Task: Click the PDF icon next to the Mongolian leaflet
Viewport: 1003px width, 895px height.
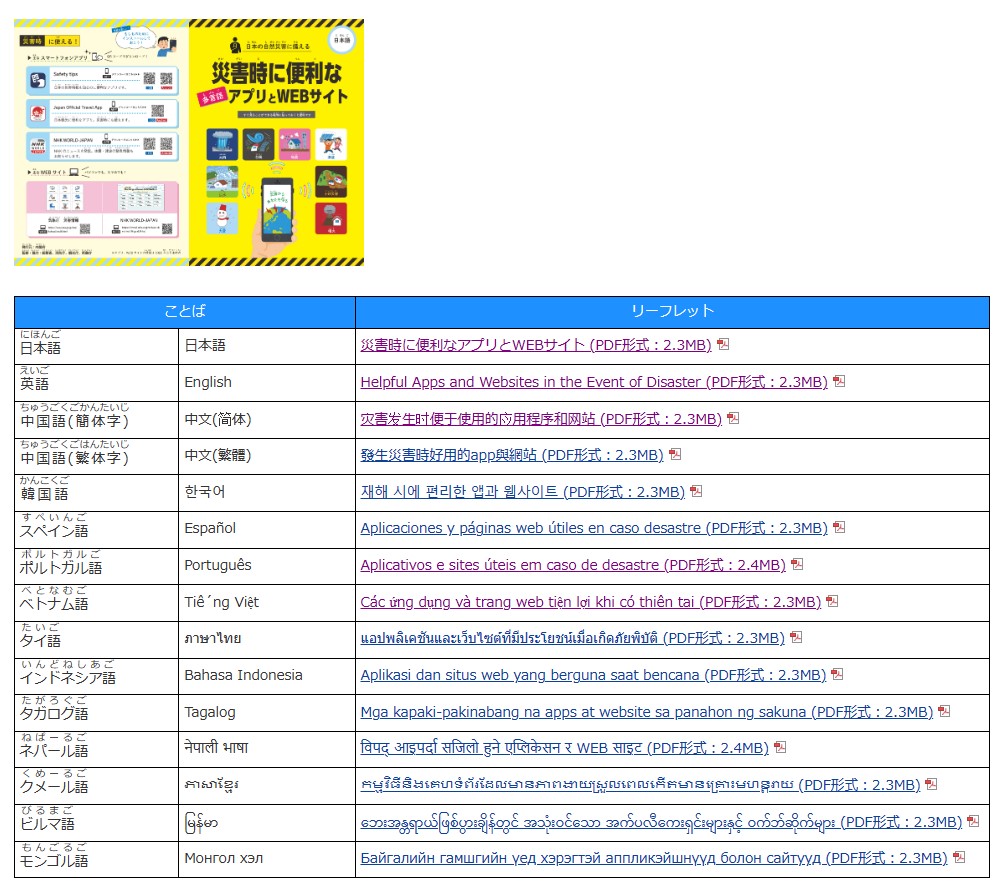Action: [x=959, y=857]
